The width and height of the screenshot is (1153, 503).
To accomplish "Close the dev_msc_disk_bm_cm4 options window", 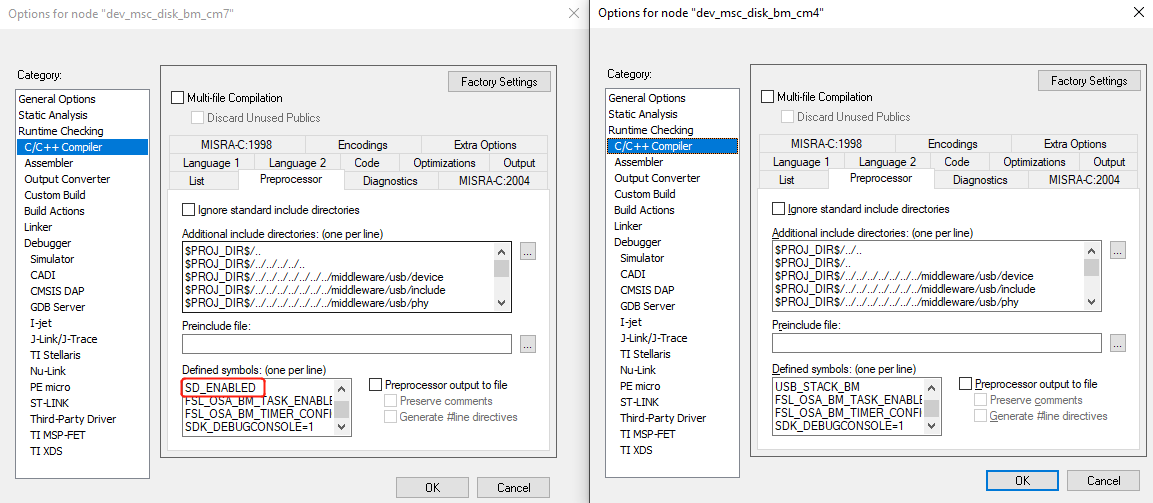I will tap(1139, 13).
